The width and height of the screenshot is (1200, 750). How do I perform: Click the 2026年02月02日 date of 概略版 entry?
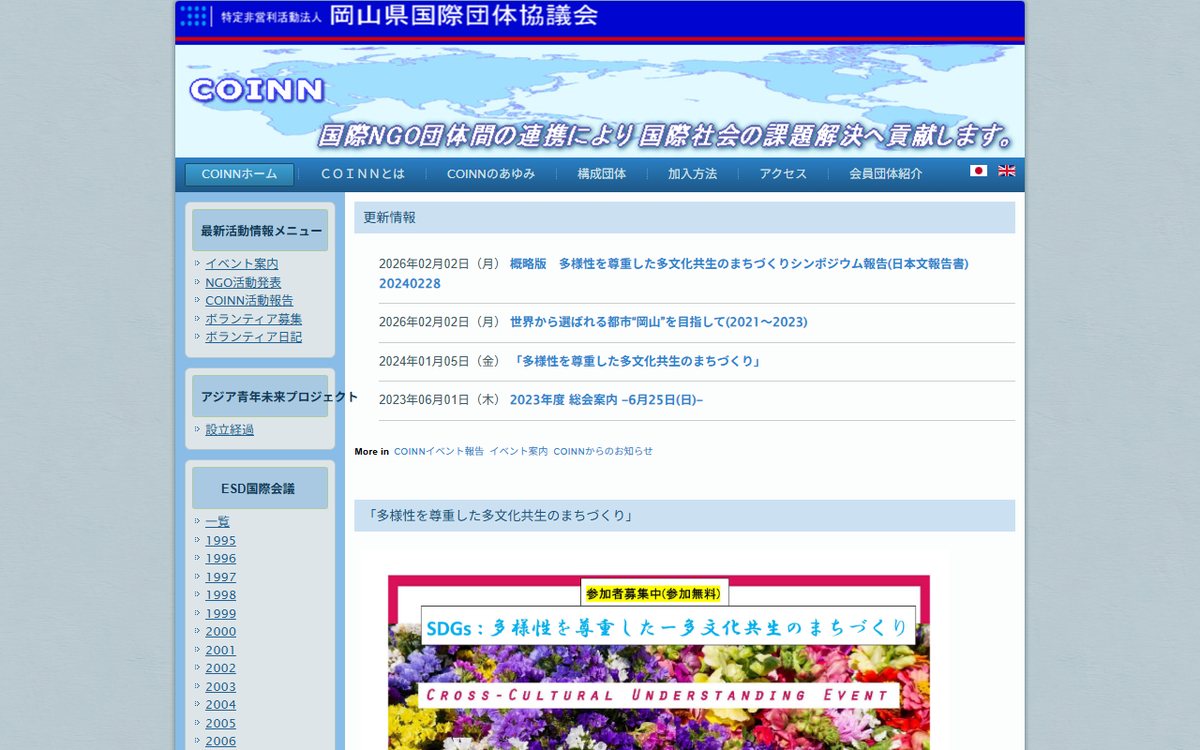pyautogui.click(x=440, y=264)
